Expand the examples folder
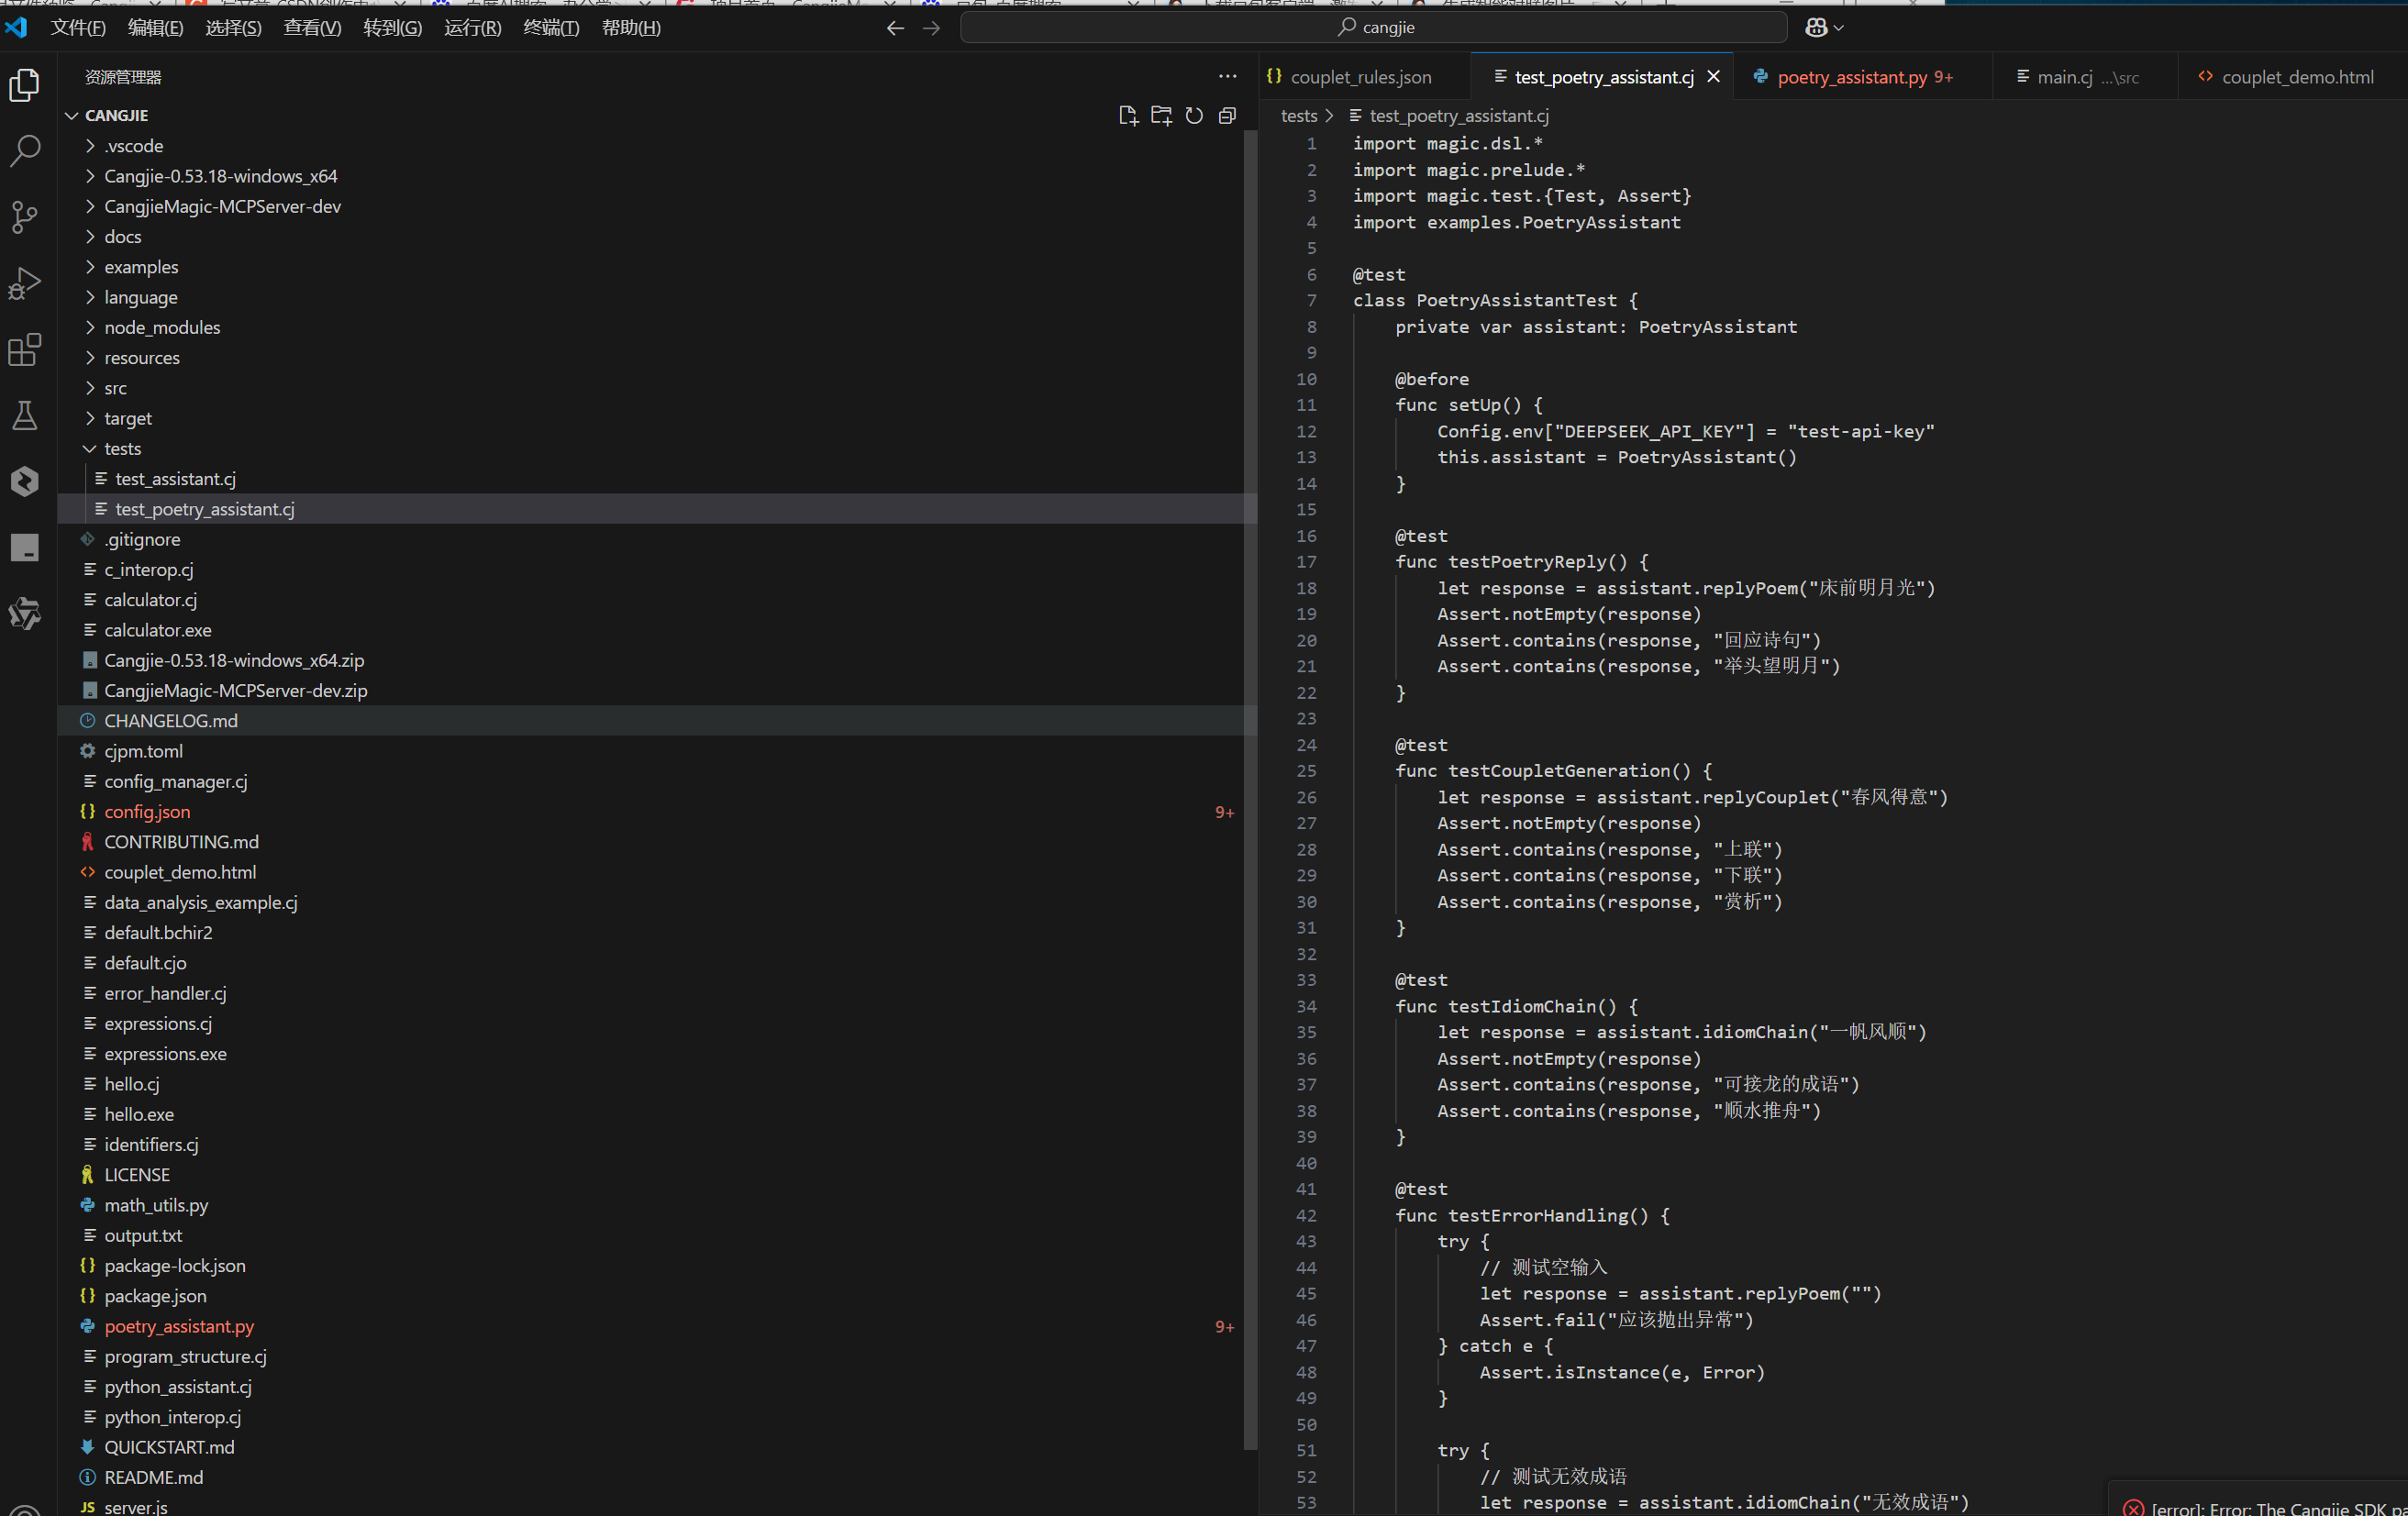The image size is (2408, 1516). point(141,267)
